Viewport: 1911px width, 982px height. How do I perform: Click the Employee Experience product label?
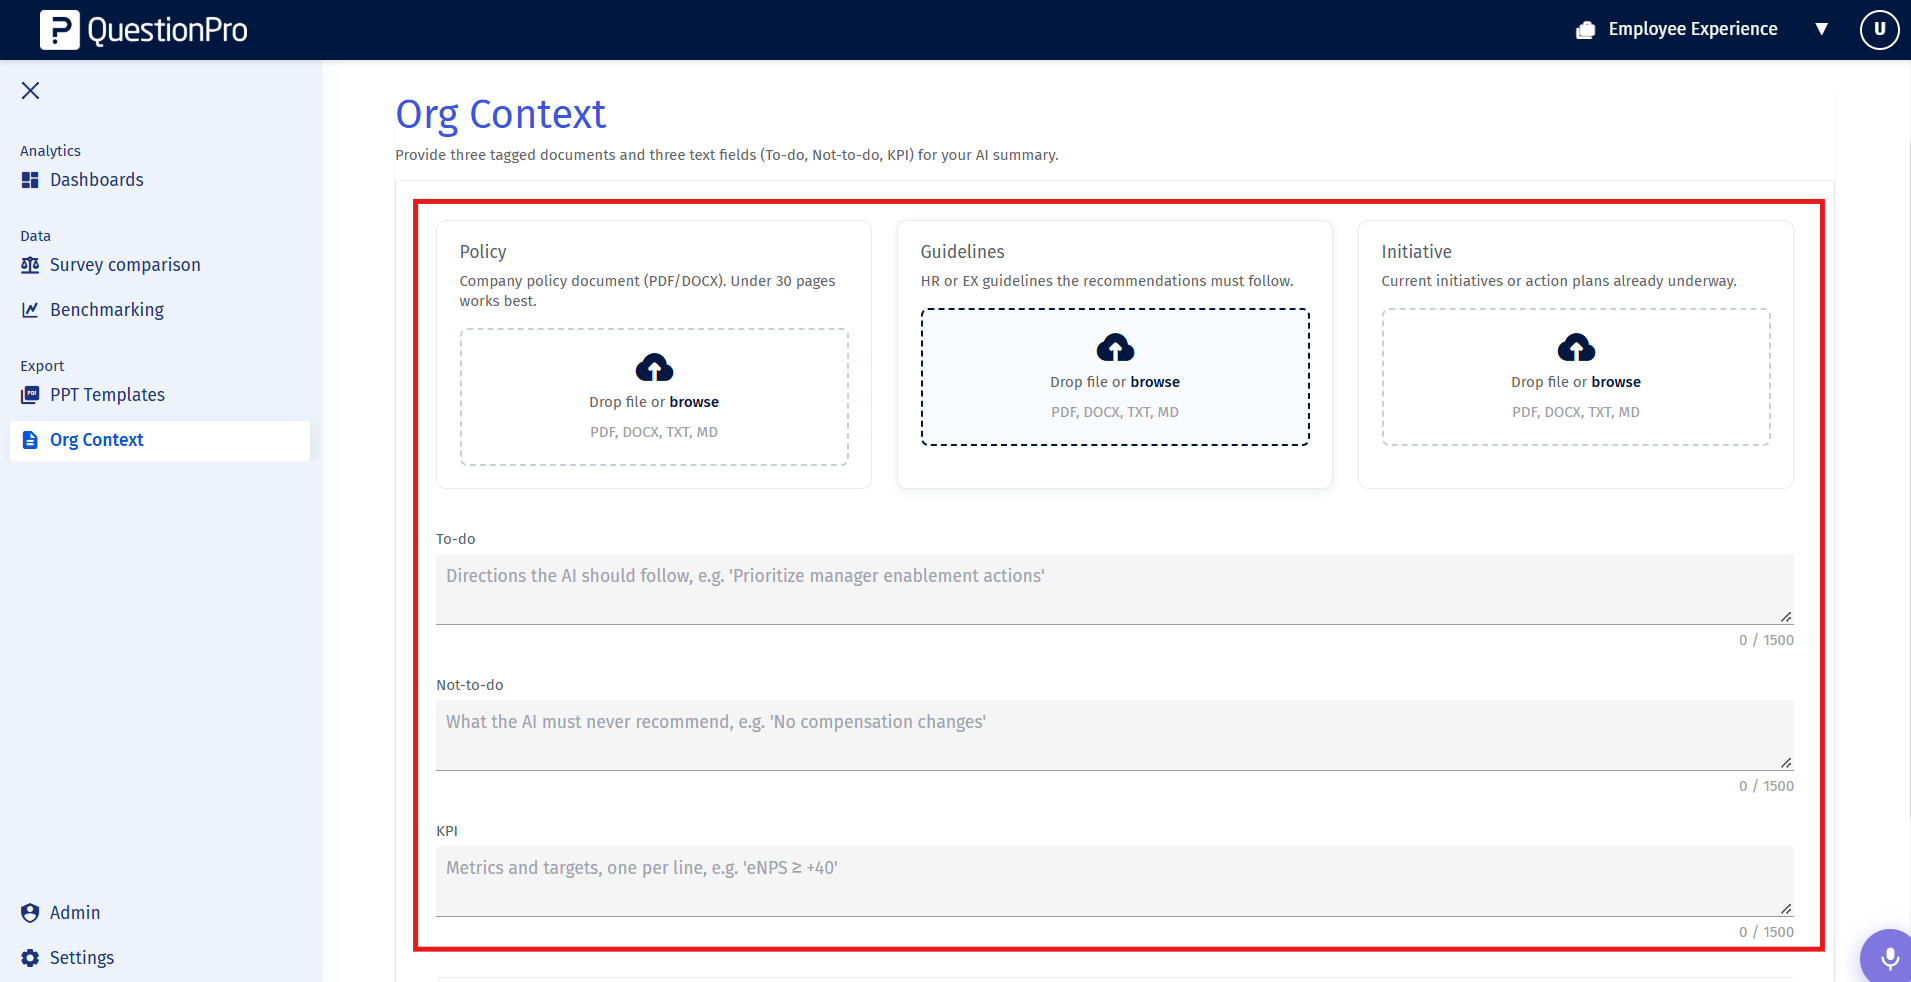pyautogui.click(x=1693, y=29)
